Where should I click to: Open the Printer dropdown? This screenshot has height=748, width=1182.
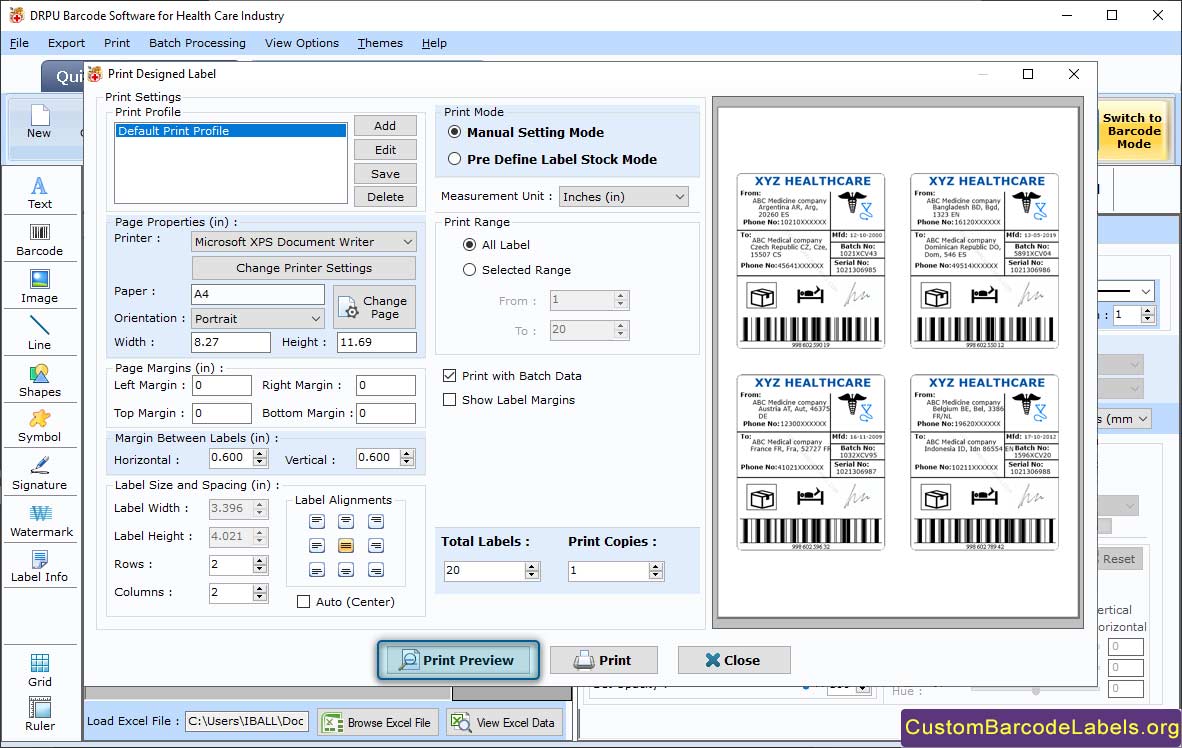[304, 241]
